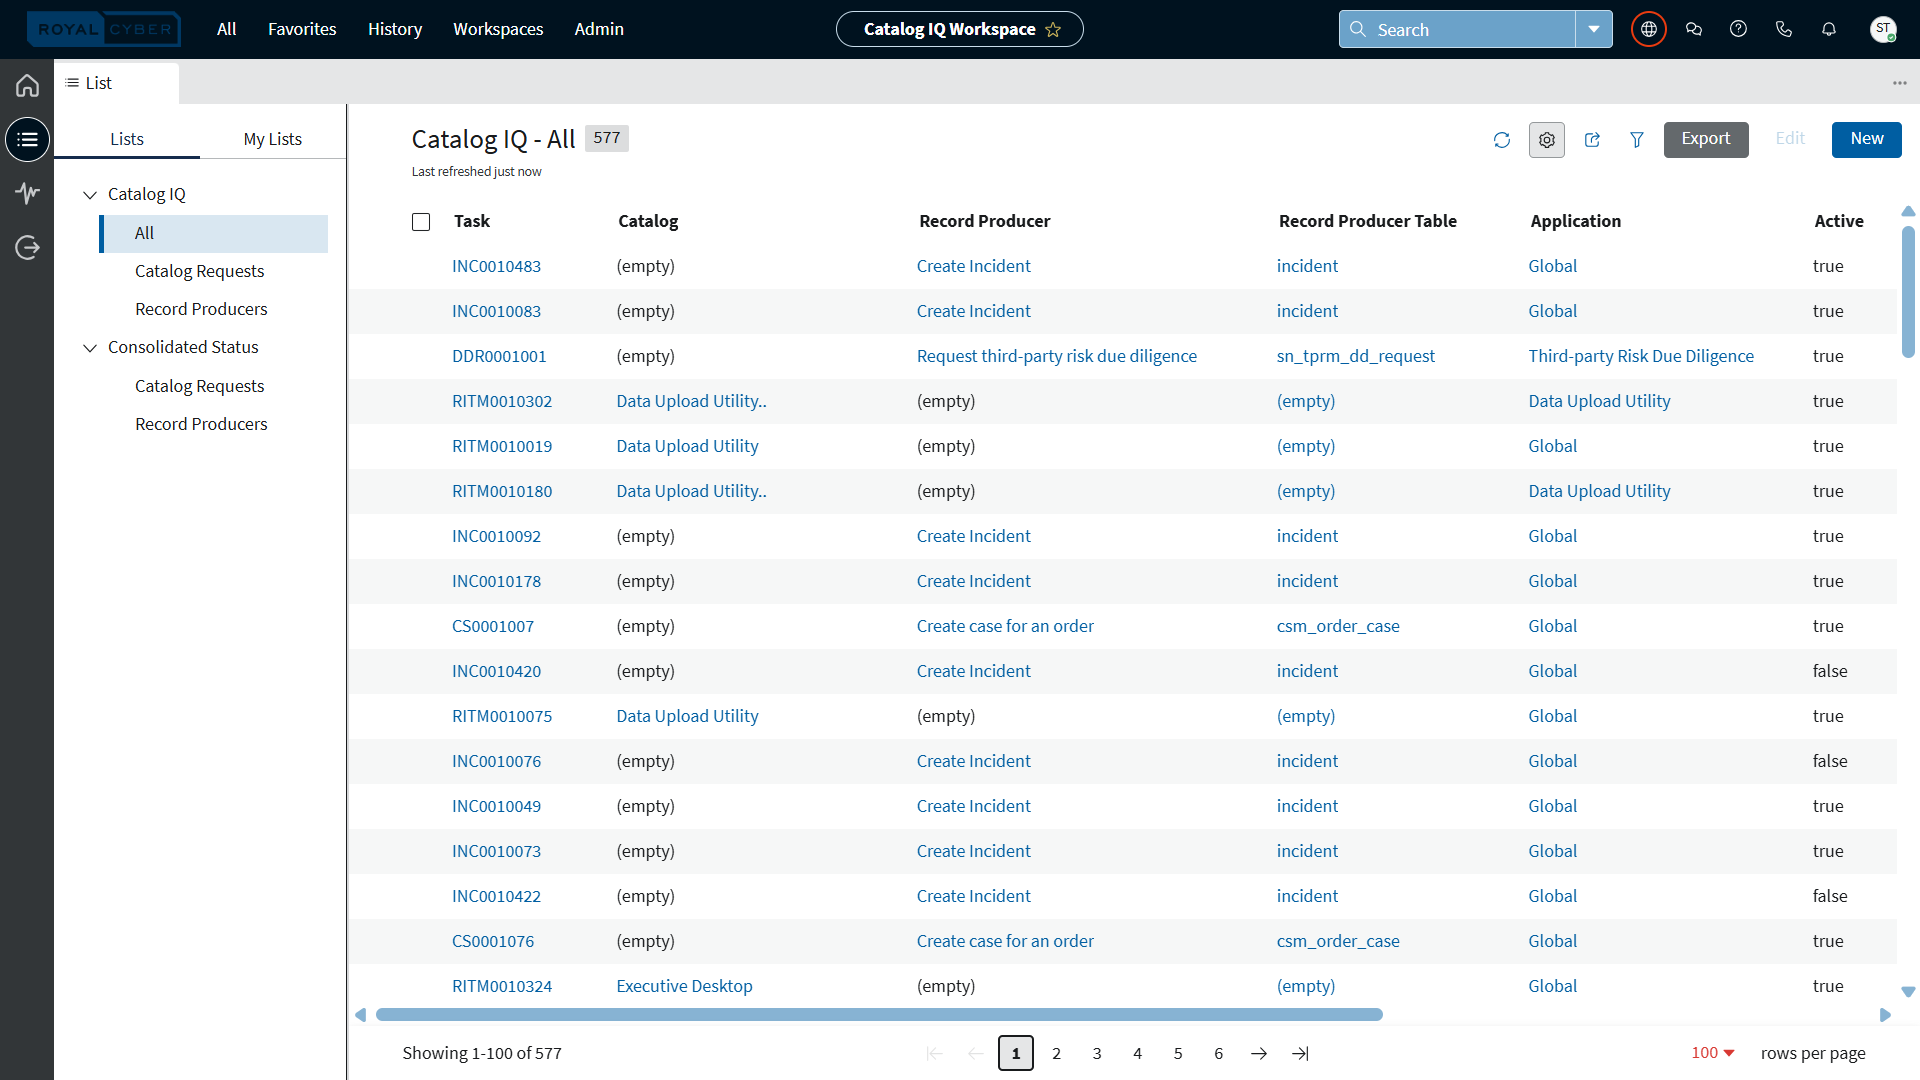Click the phone icon in header
The image size is (1920, 1080).
[1783, 29]
